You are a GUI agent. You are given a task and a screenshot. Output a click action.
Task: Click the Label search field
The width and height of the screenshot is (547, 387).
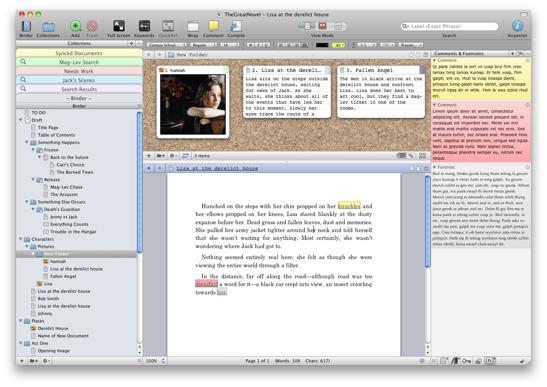click(449, 26)
